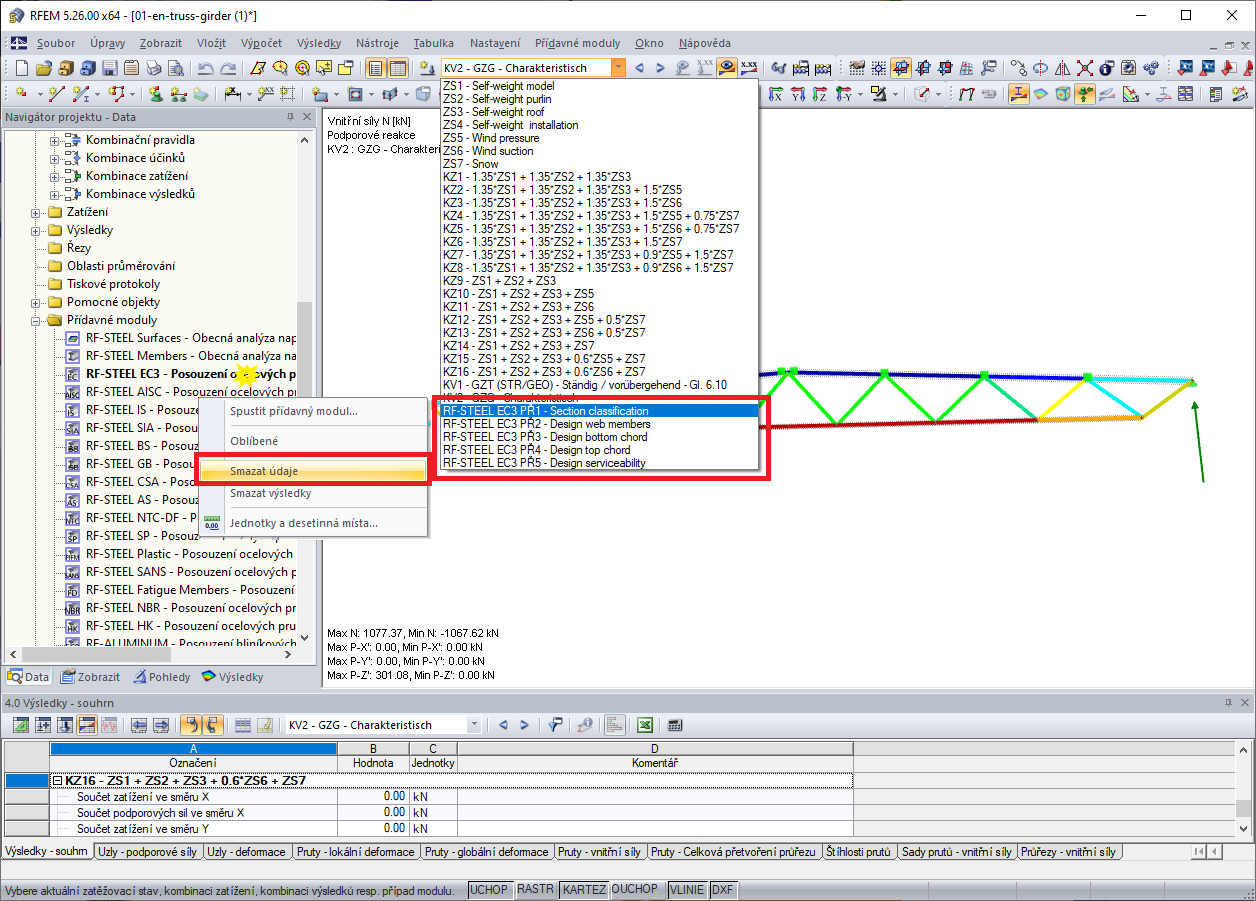This screenshot has height=901, width=1256.
Task: Click the Excel export icon in table toolbar
Action: (646, 725)
